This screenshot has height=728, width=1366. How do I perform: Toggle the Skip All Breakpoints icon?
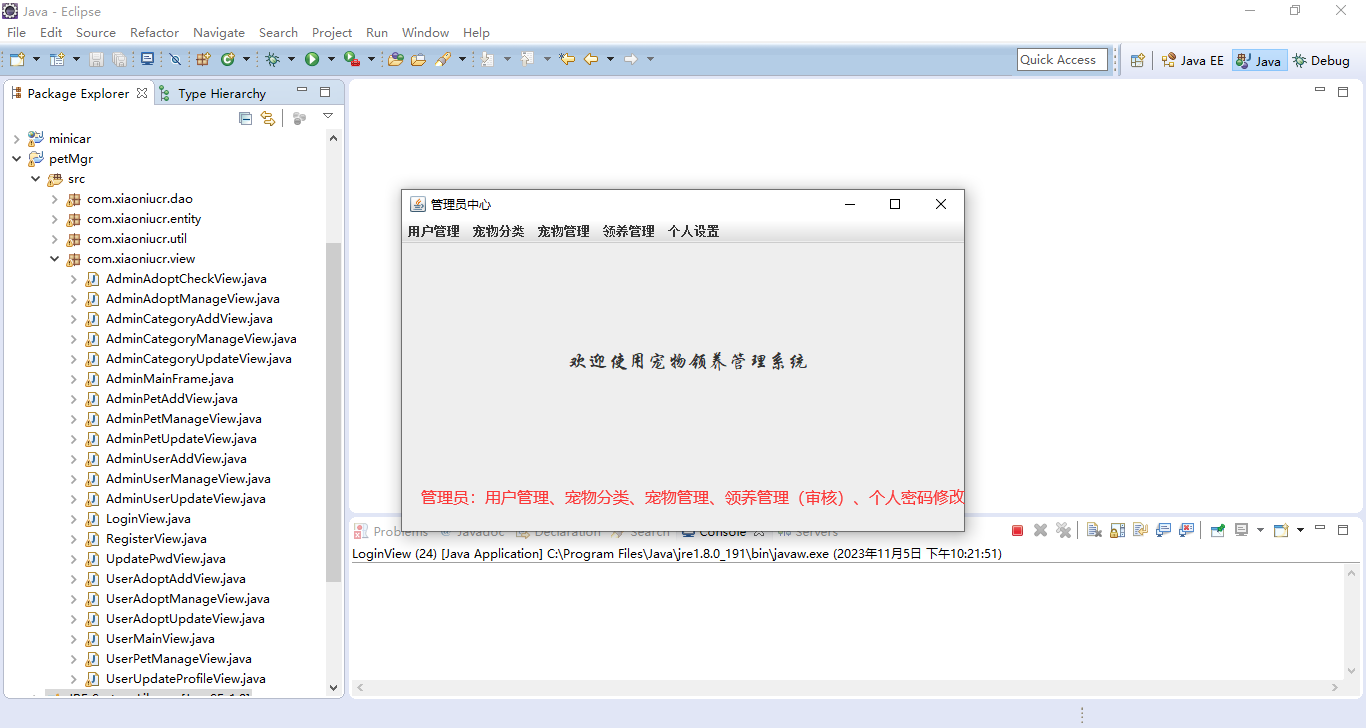(x=174, y=60)
